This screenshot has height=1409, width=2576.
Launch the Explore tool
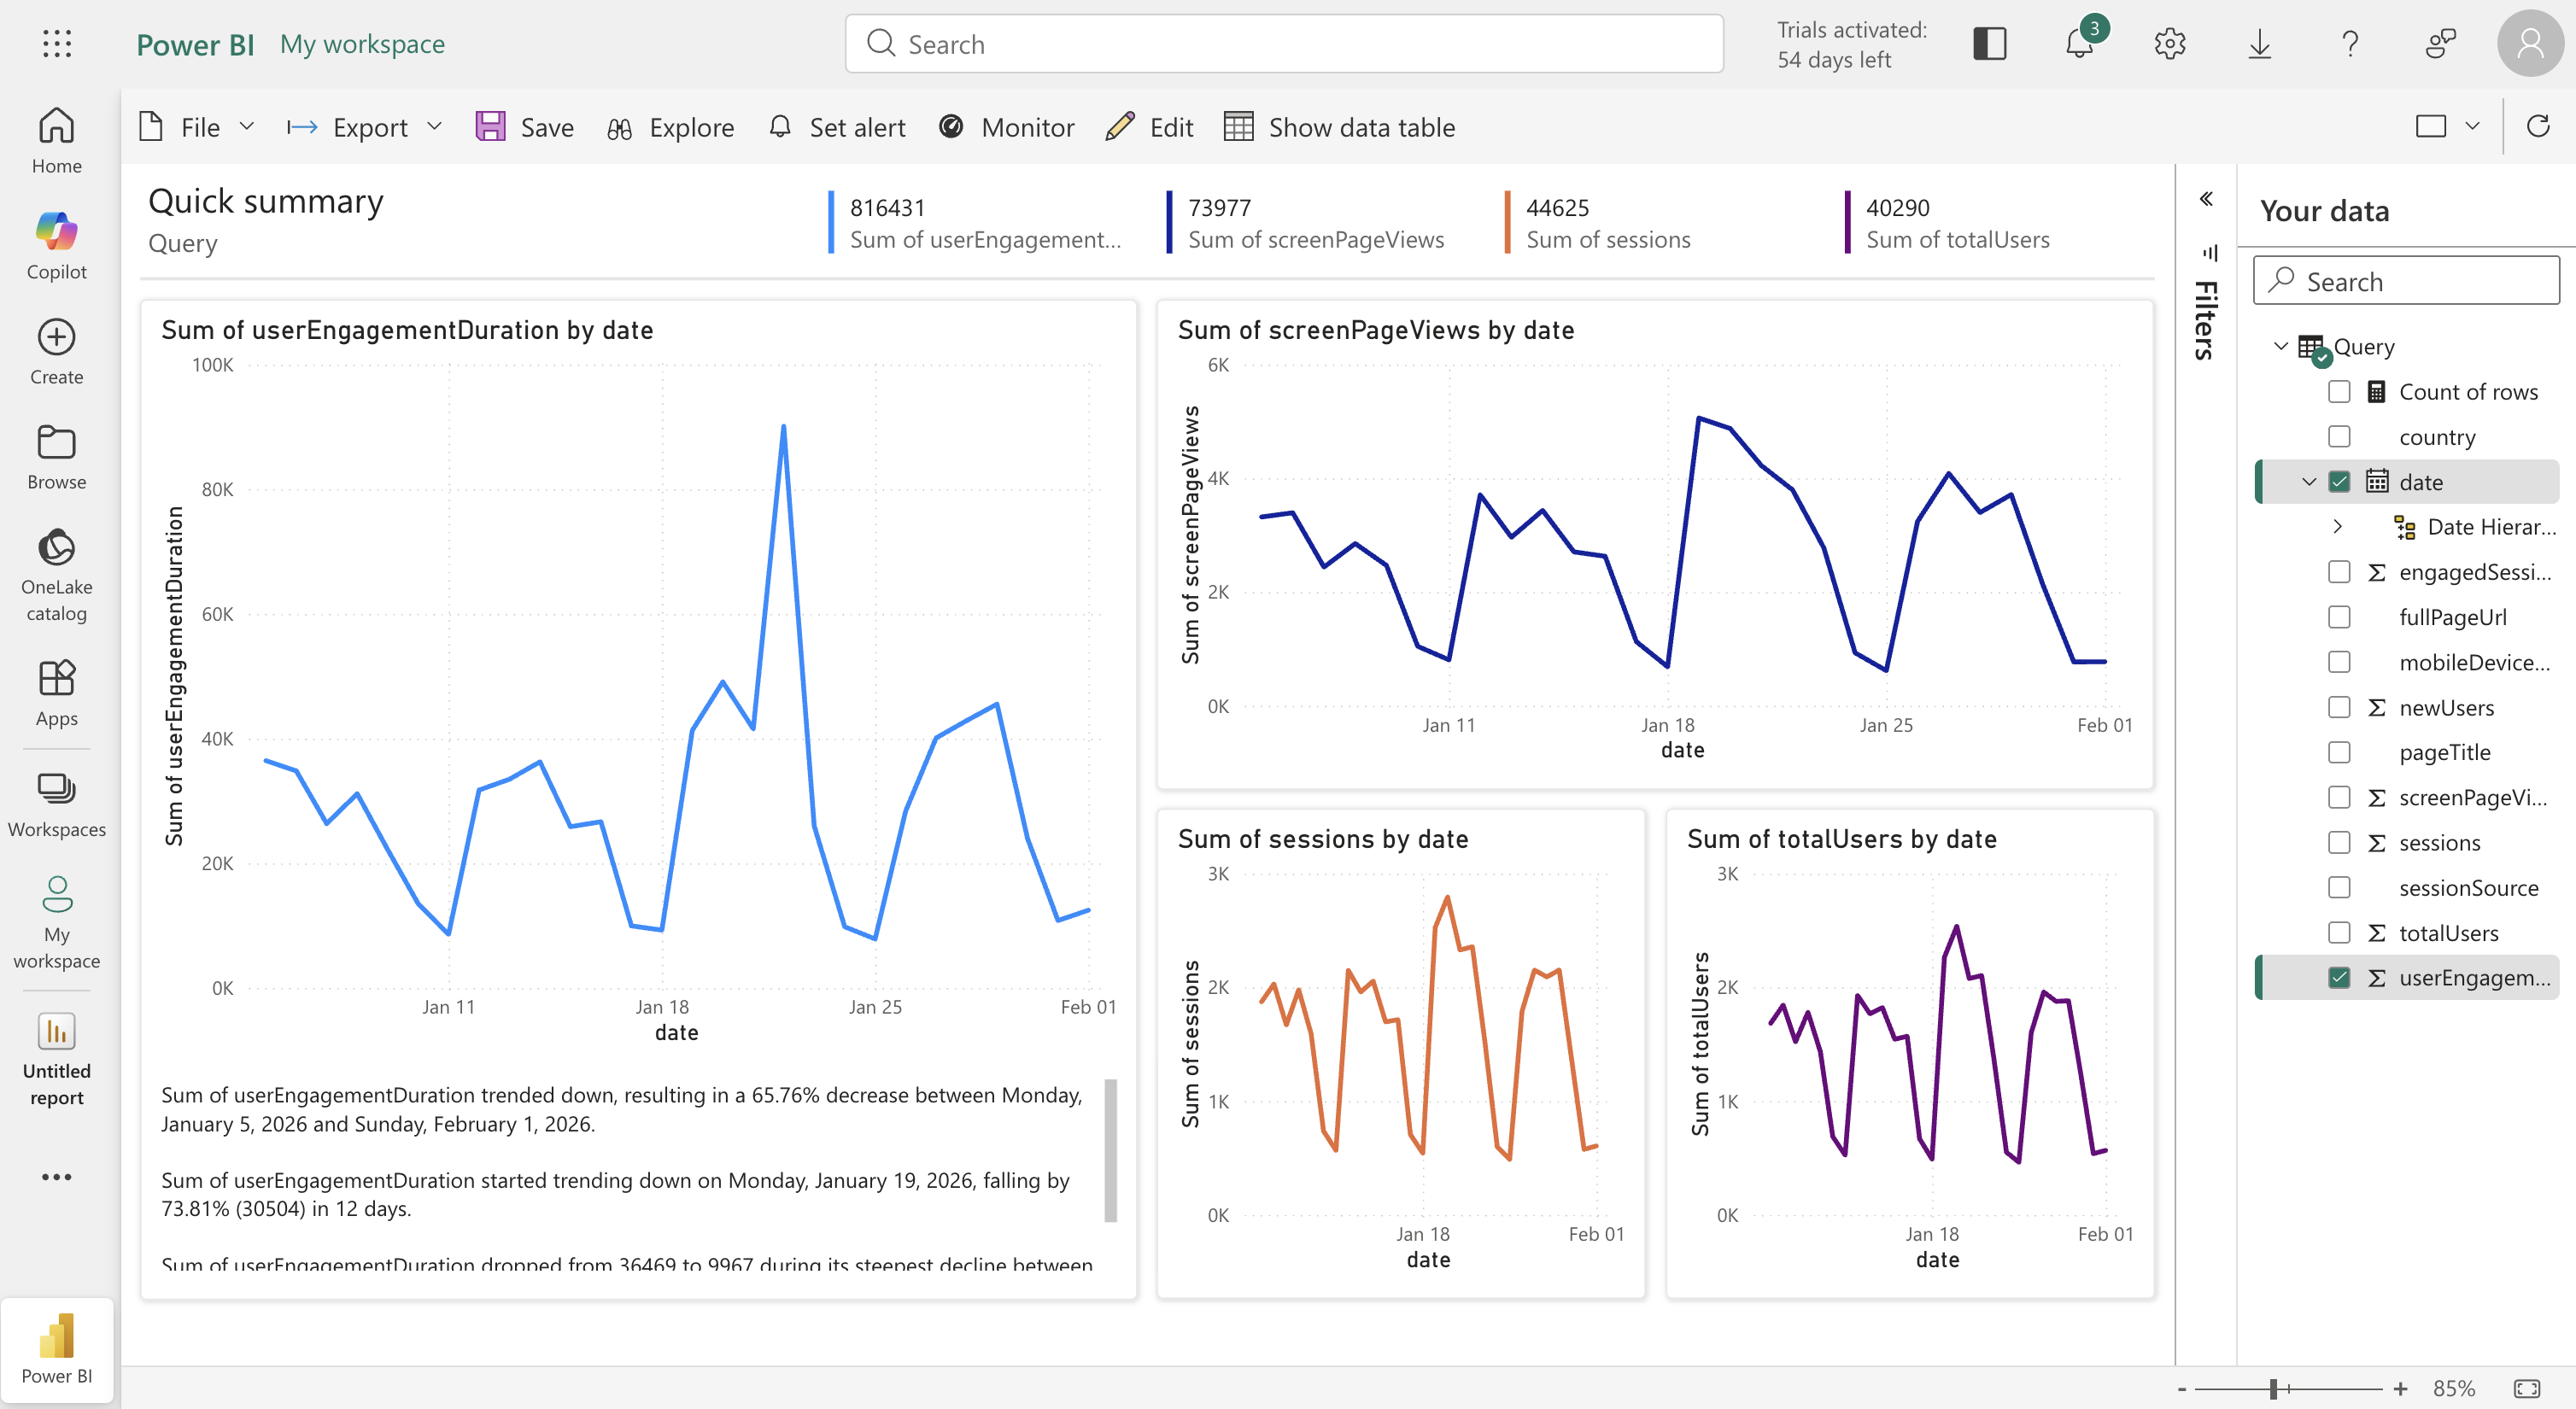pos(670,127)
